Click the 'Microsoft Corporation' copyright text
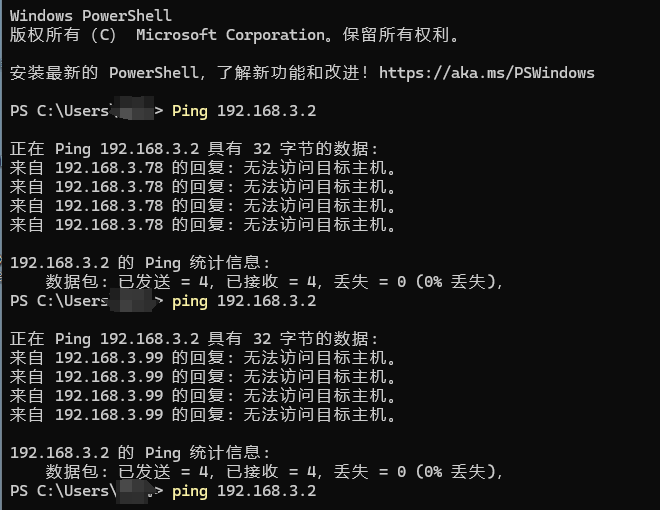660x510 pixels. [x=231, y=35]
